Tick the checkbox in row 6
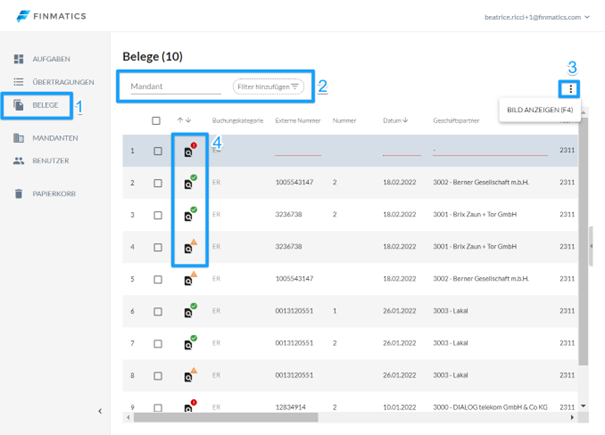This screenshot has height=435, width=605. (158, 311)
